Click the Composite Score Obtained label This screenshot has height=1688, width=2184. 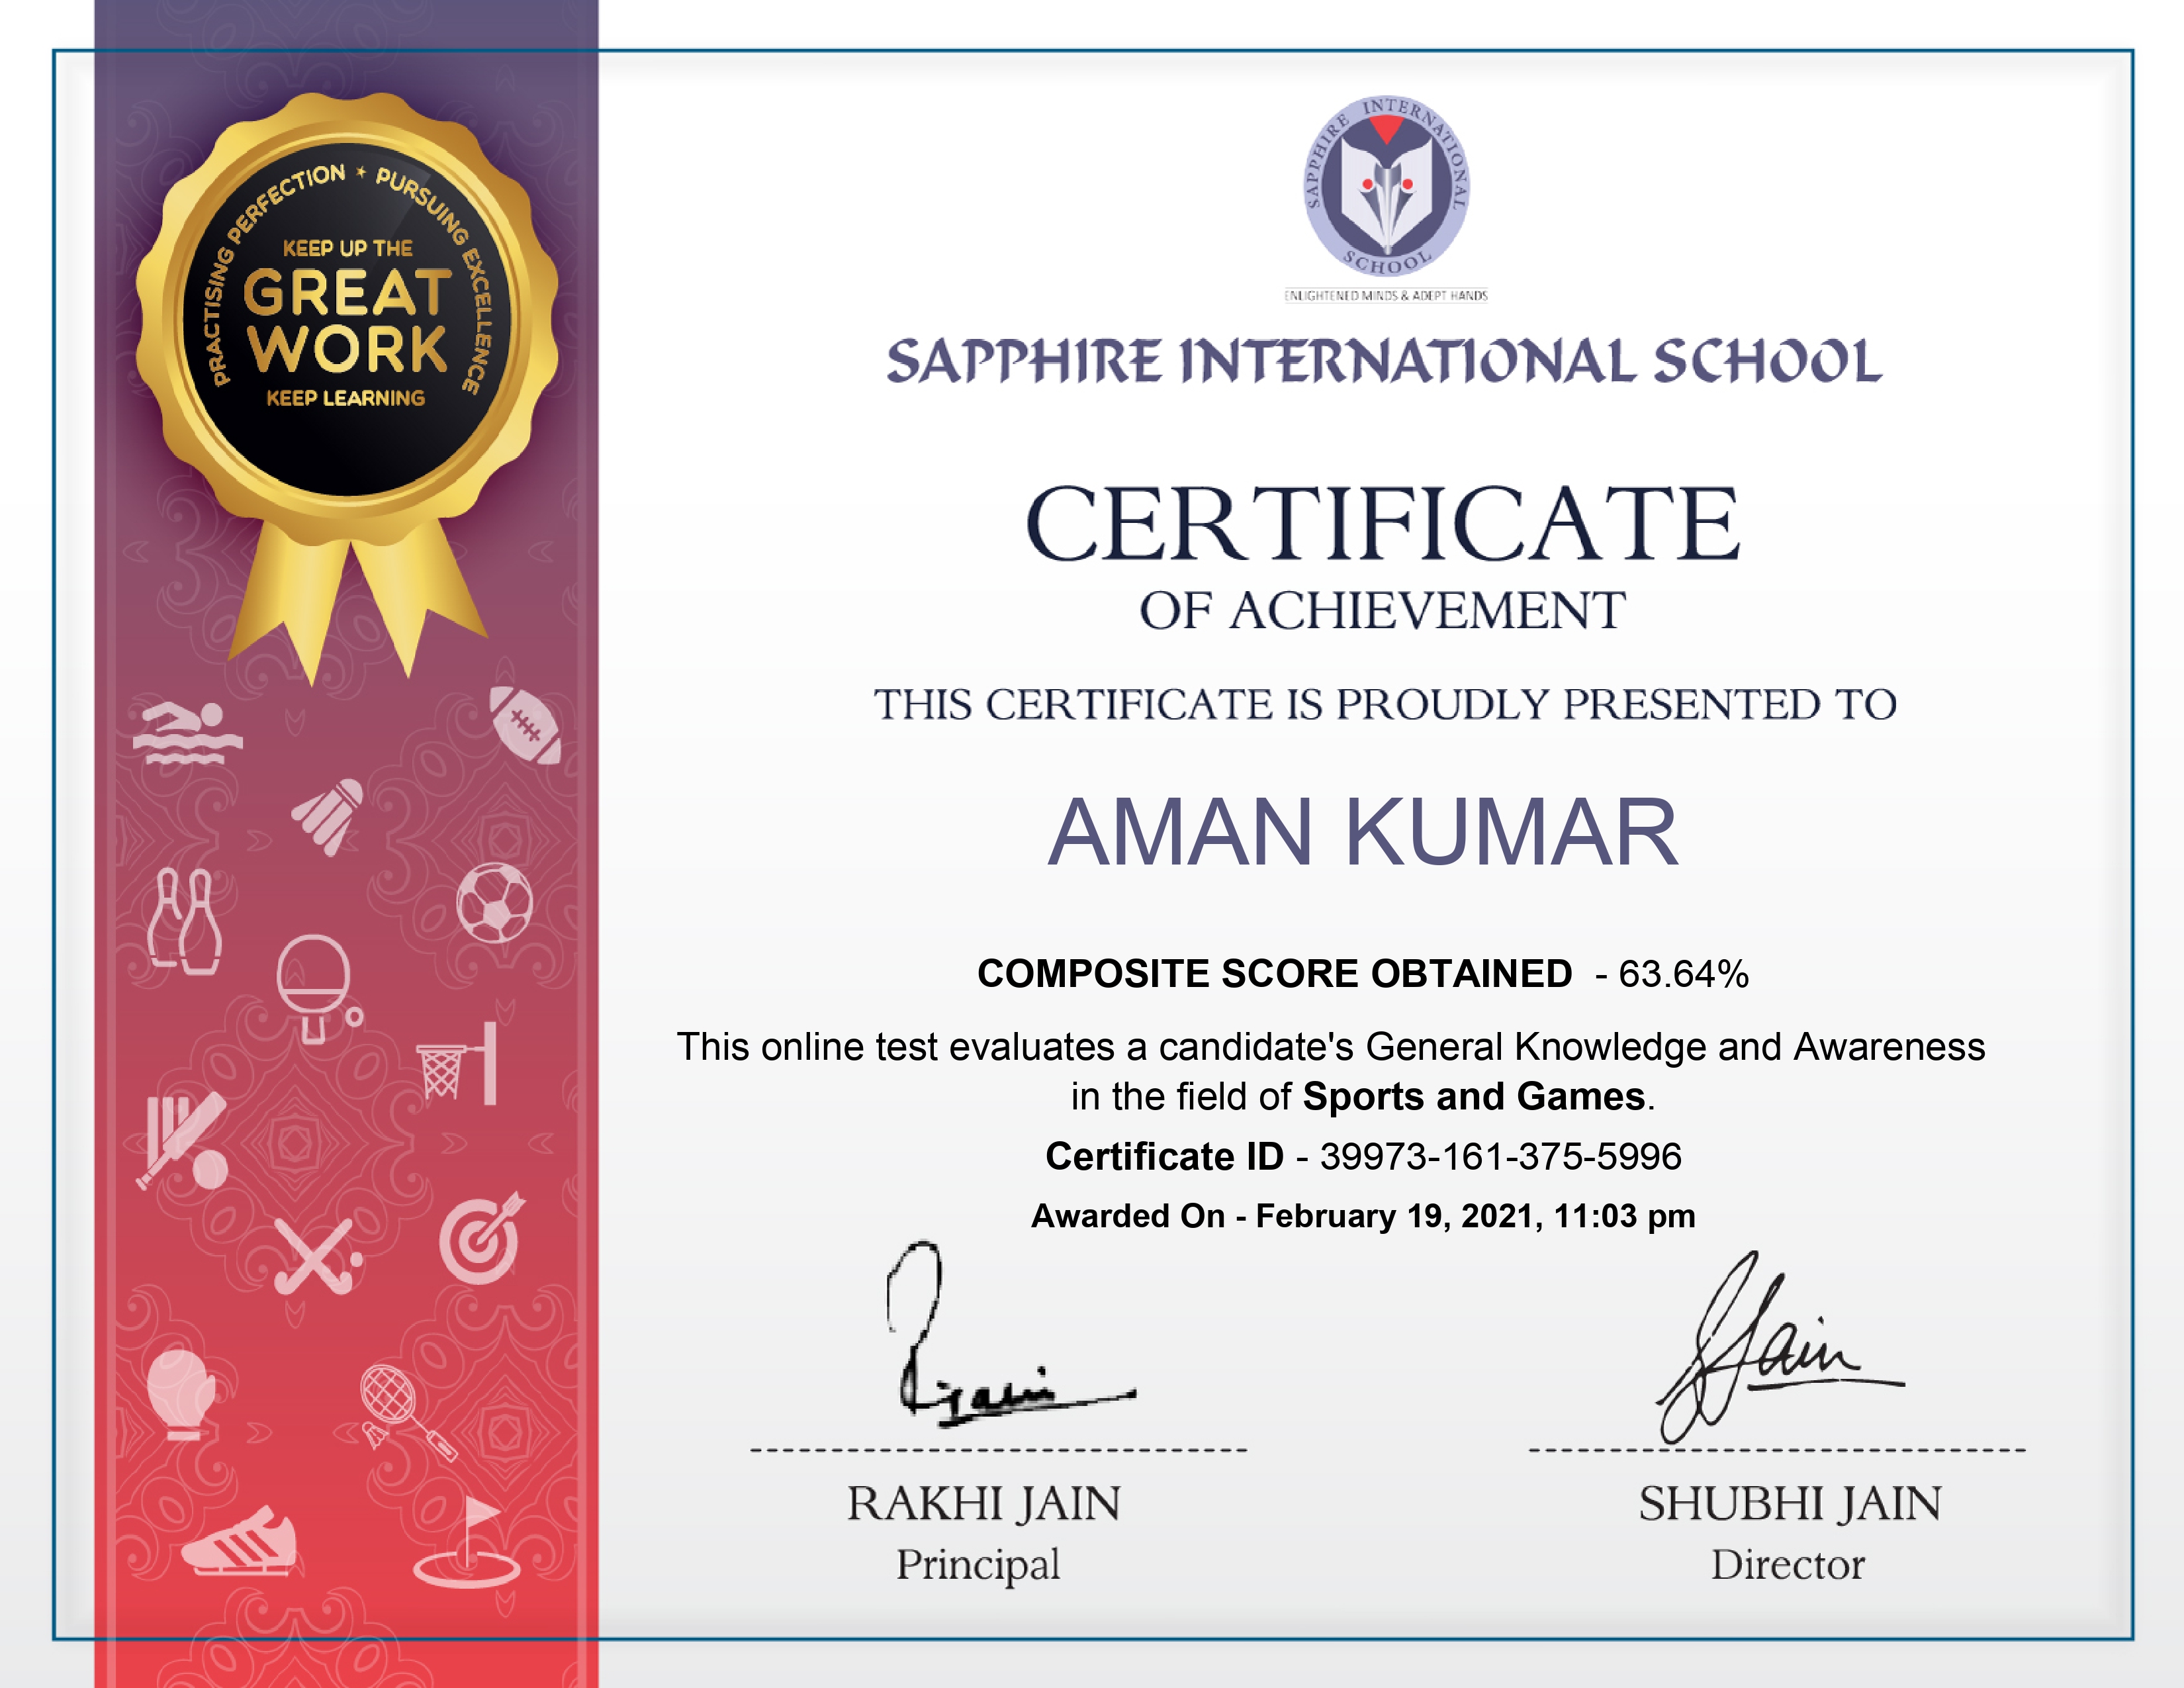click(1274, 973)
